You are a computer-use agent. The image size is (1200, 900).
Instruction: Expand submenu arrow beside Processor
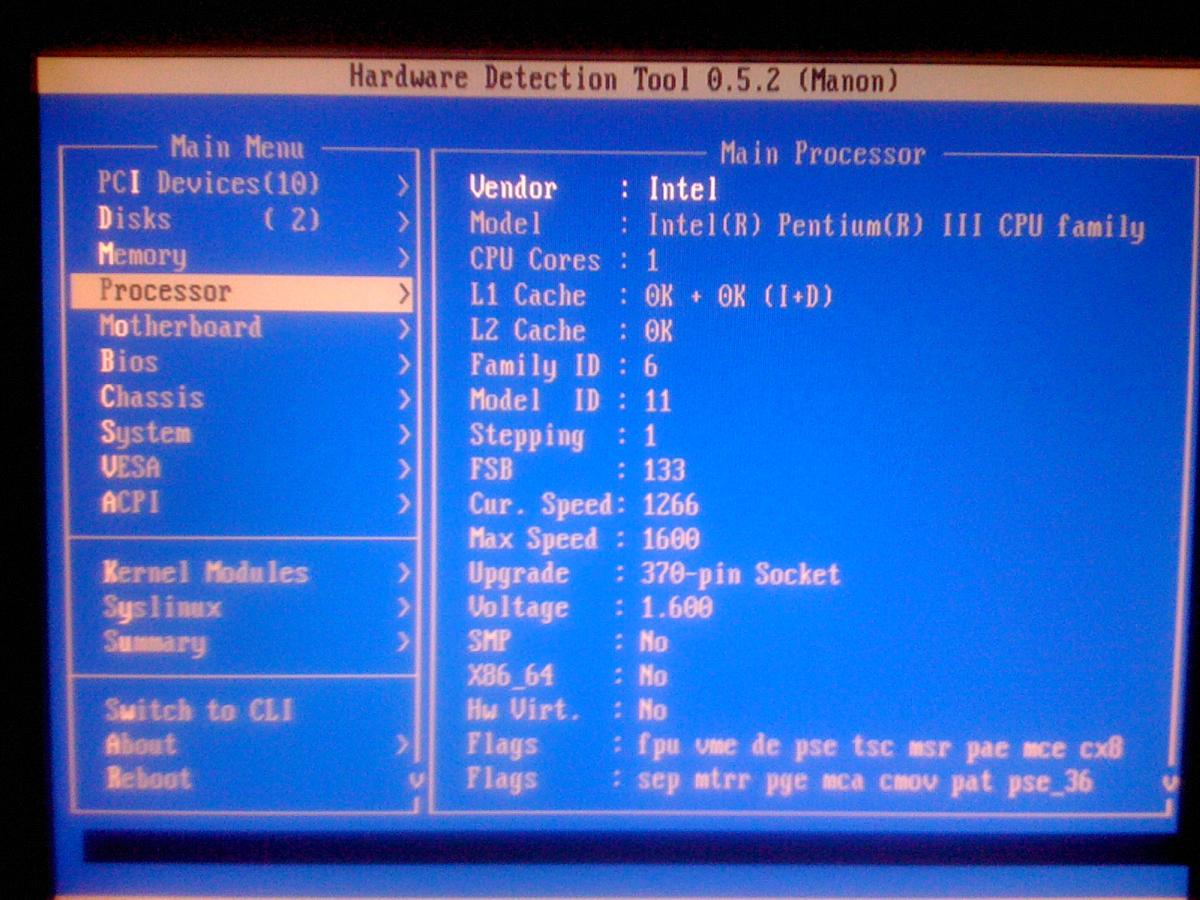[403, 293]
